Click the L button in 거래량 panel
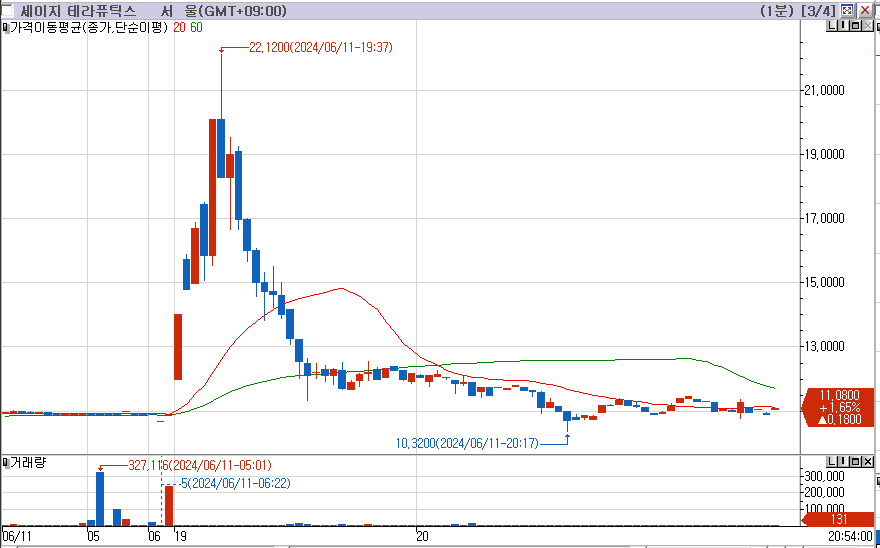The width and height of the screenshot is (880, 548). click(832, 462)
